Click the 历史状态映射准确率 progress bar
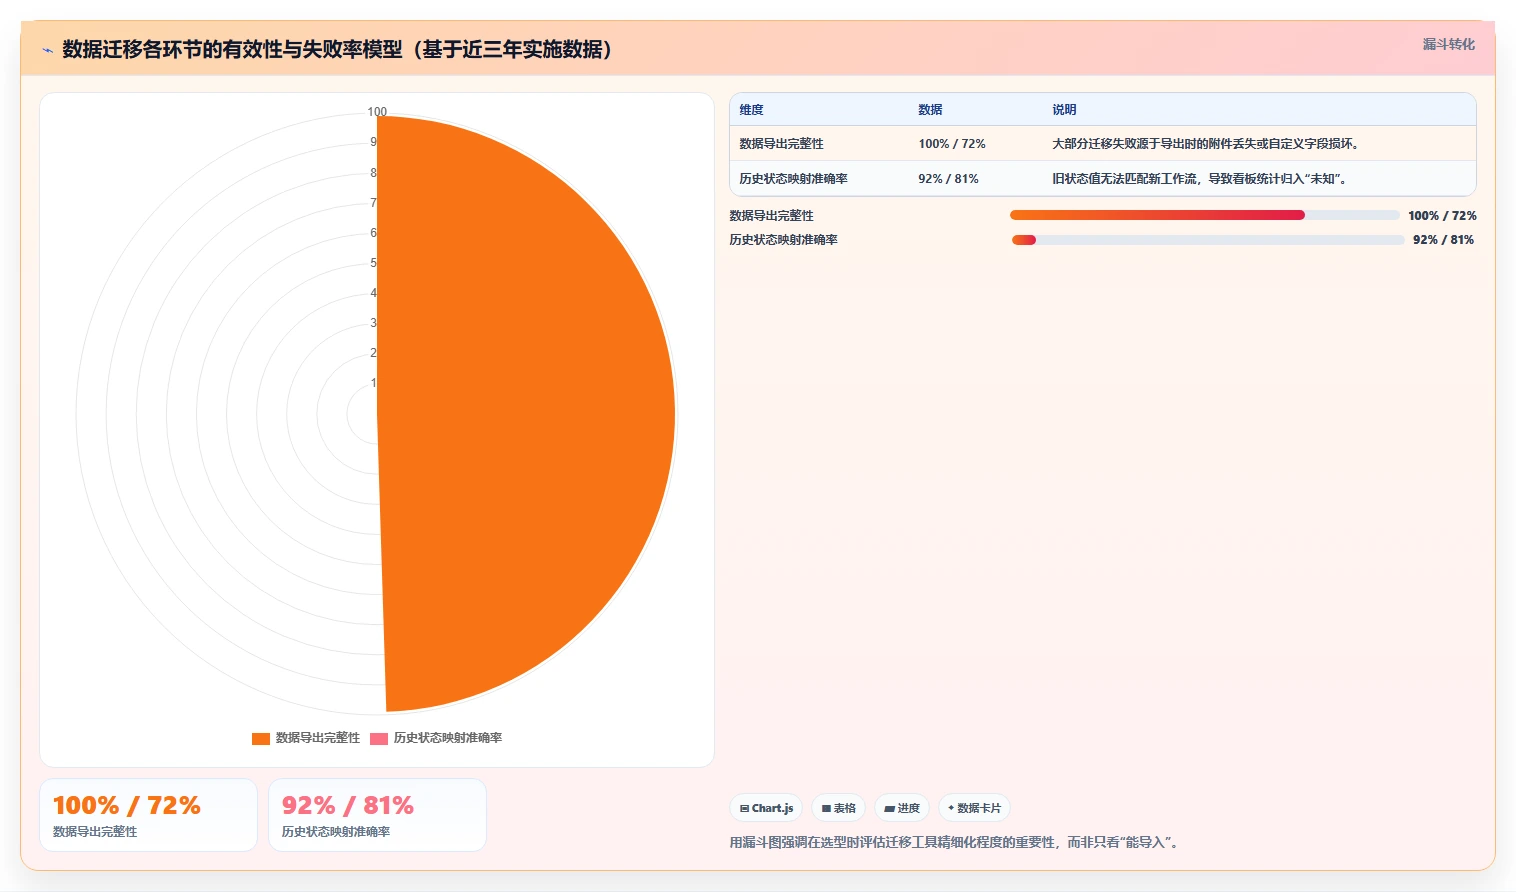The height and width of the screenshot is (892, 1516). tap(1208, 240)
